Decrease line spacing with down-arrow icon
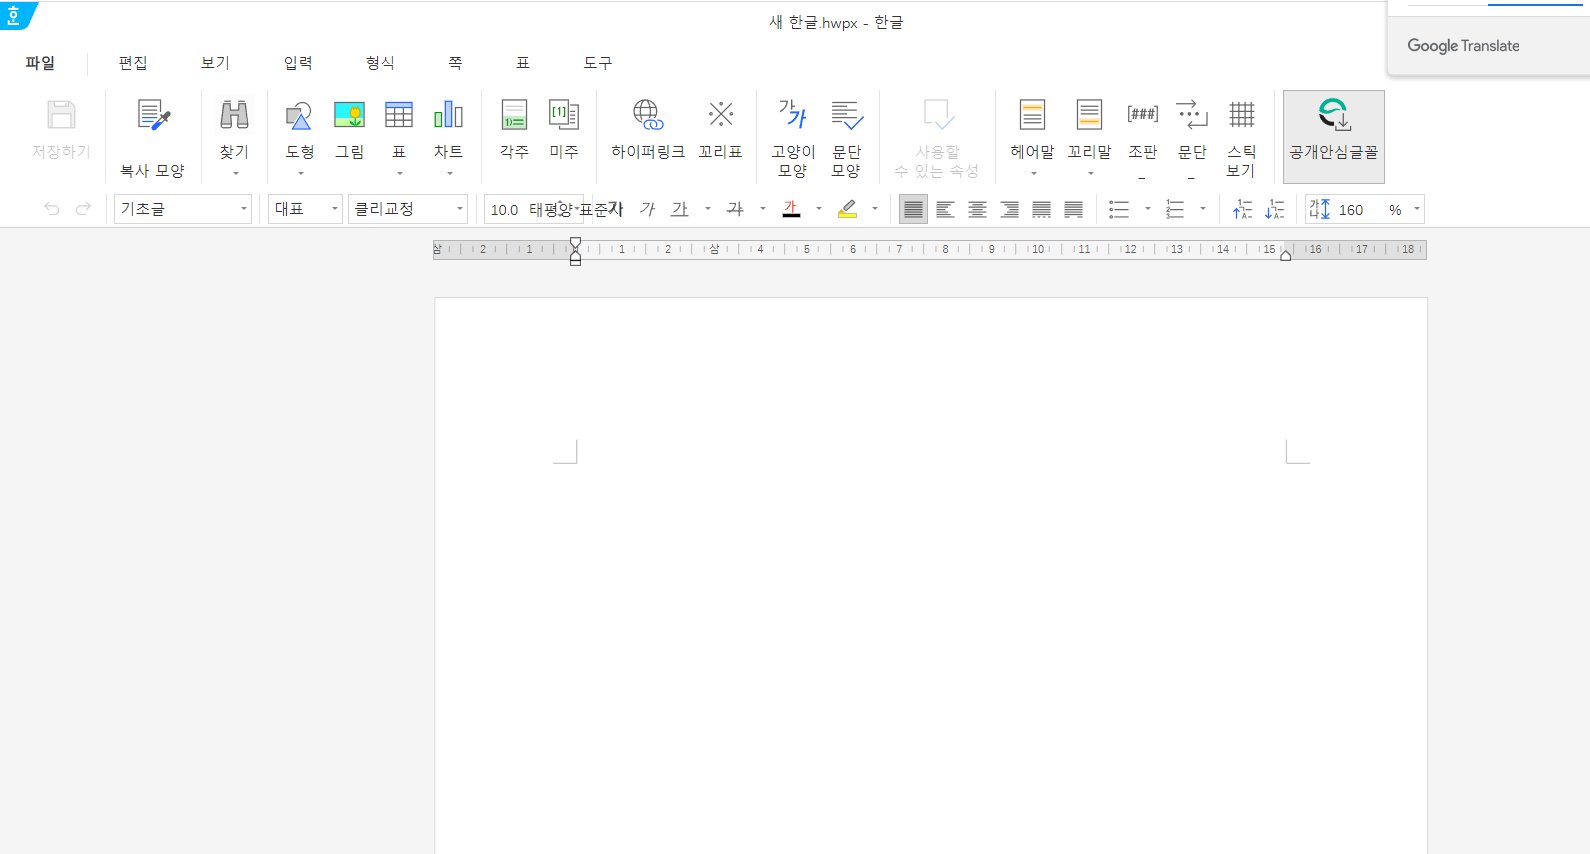The image size is (1590, 854). click(x=1274, y=209)
